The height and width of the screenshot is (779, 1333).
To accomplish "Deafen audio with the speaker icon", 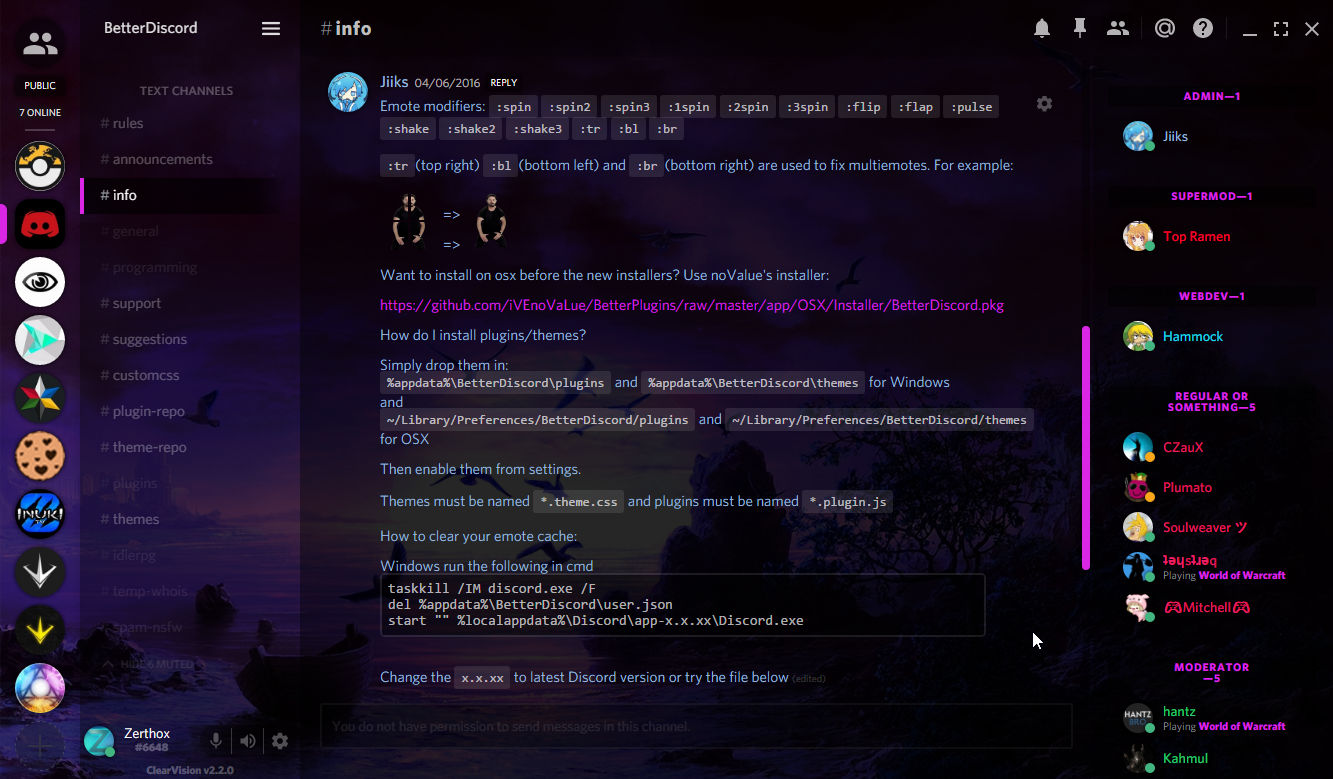I will (x=248, y=741).
